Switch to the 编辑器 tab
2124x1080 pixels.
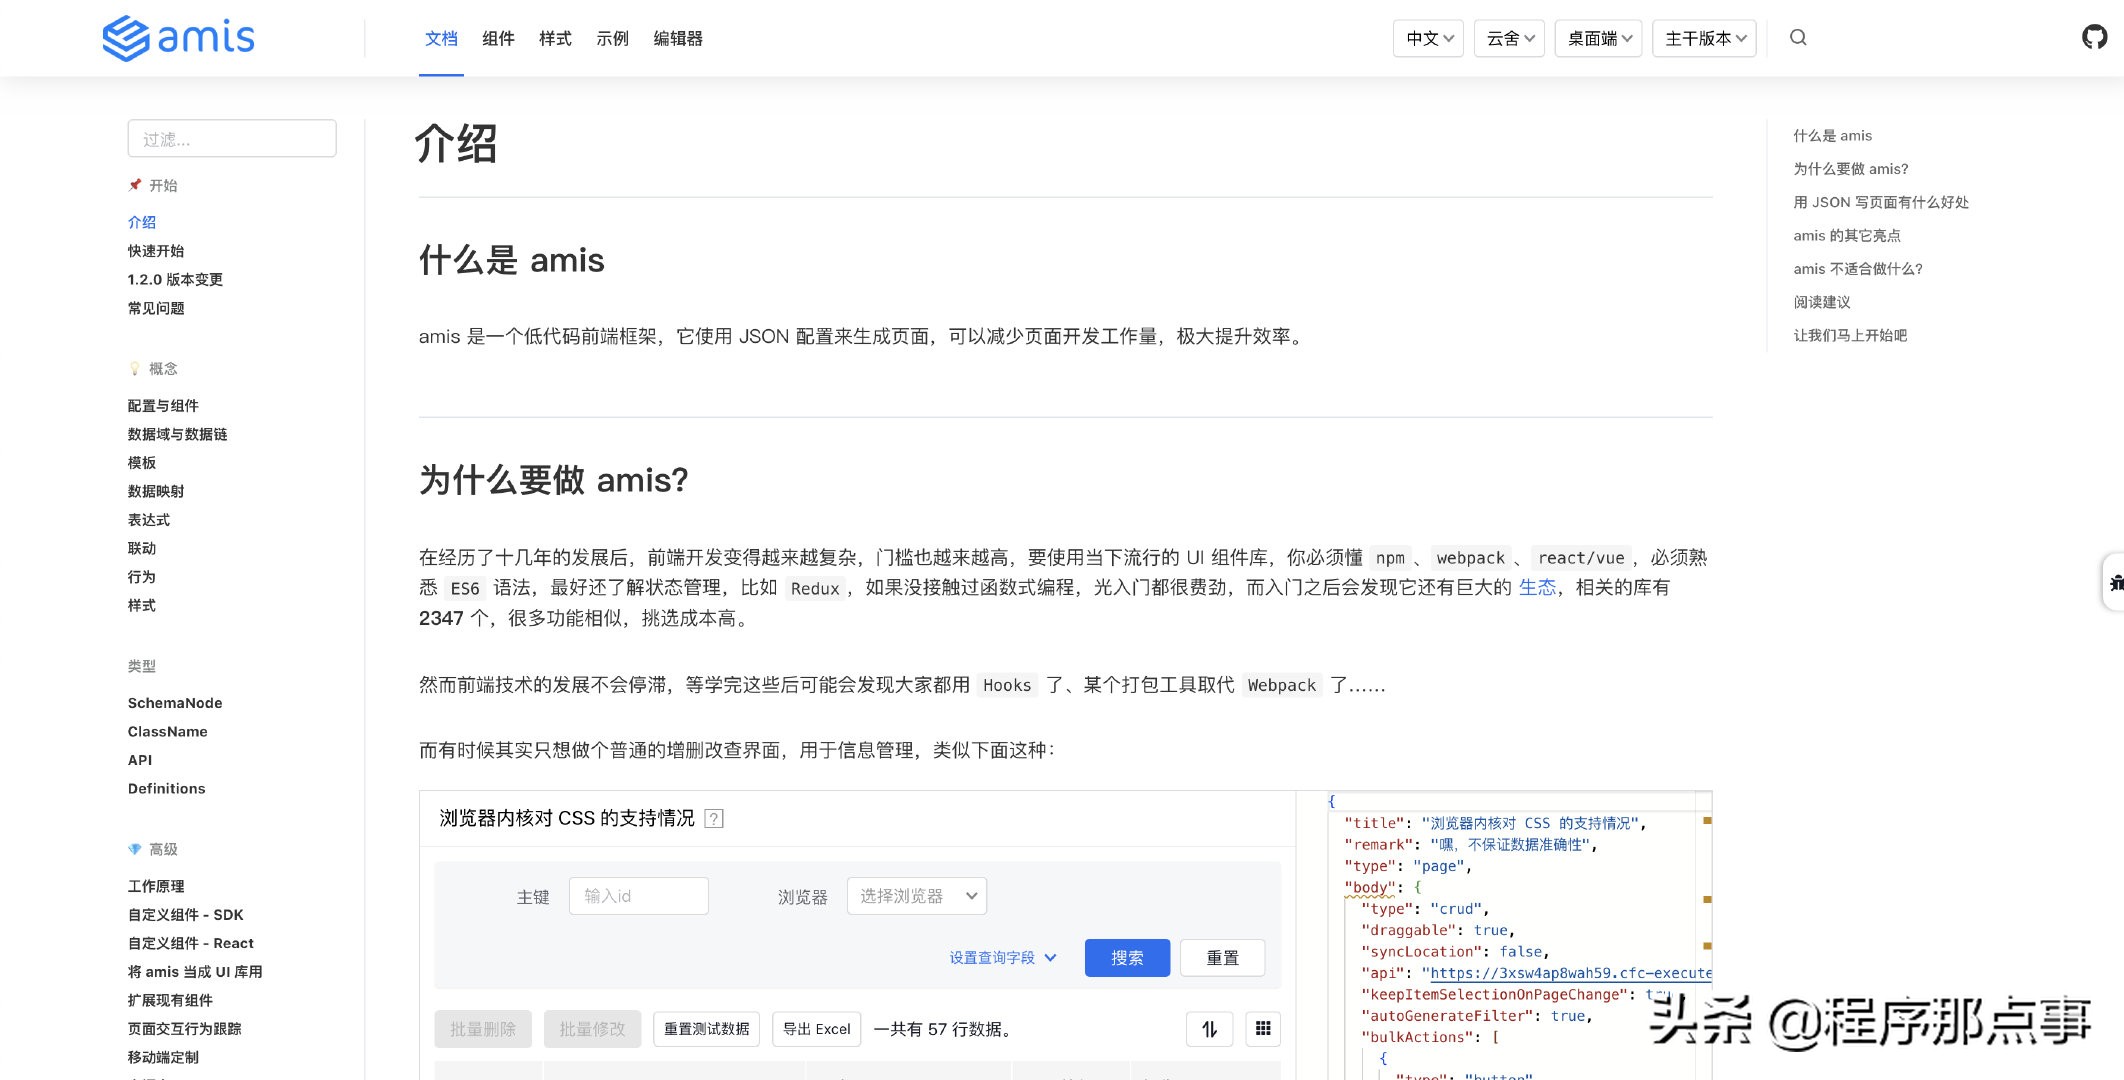(678, 39)
